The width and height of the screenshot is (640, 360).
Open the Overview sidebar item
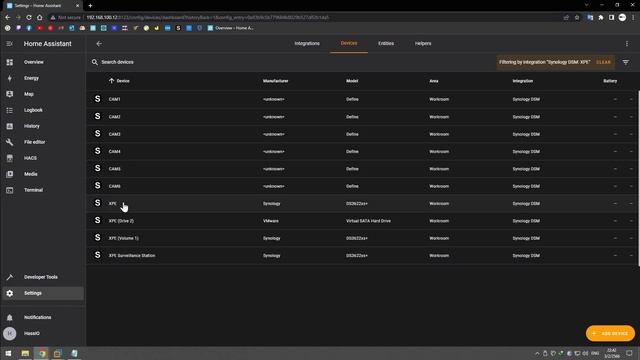(43, 62)
